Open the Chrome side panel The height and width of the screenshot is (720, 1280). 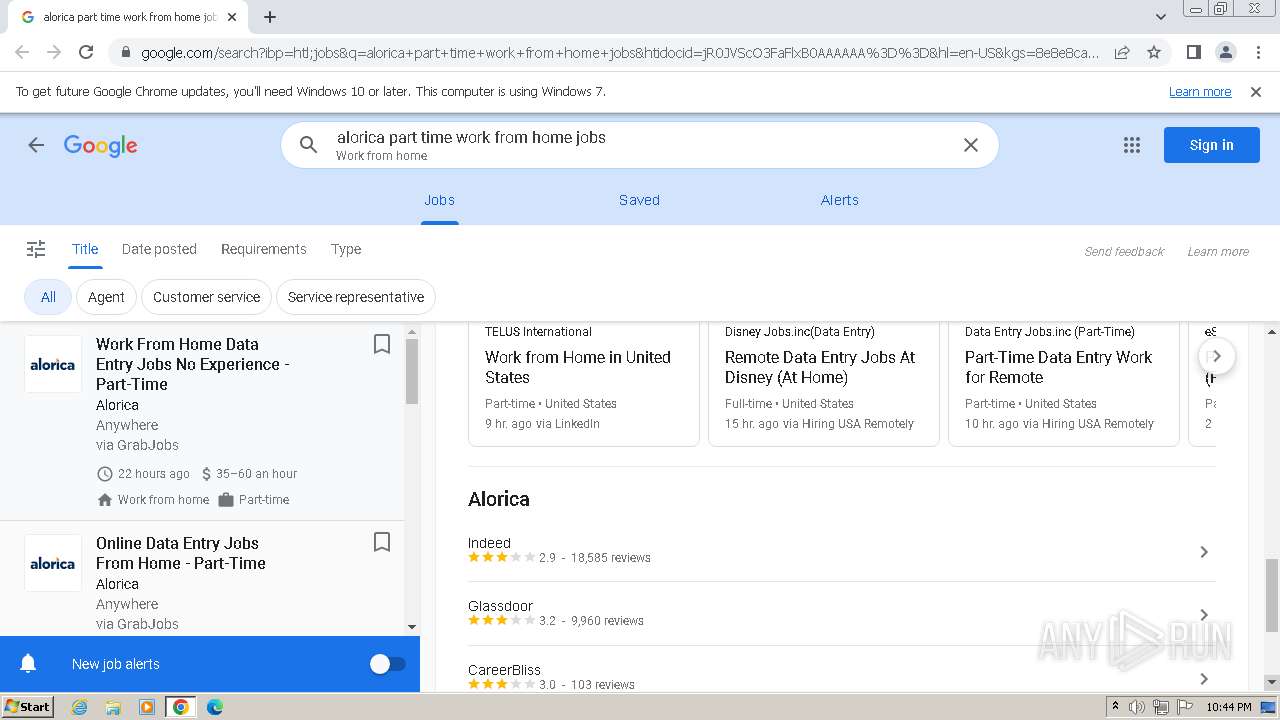pyautogui.click(x=1193, y=52)
